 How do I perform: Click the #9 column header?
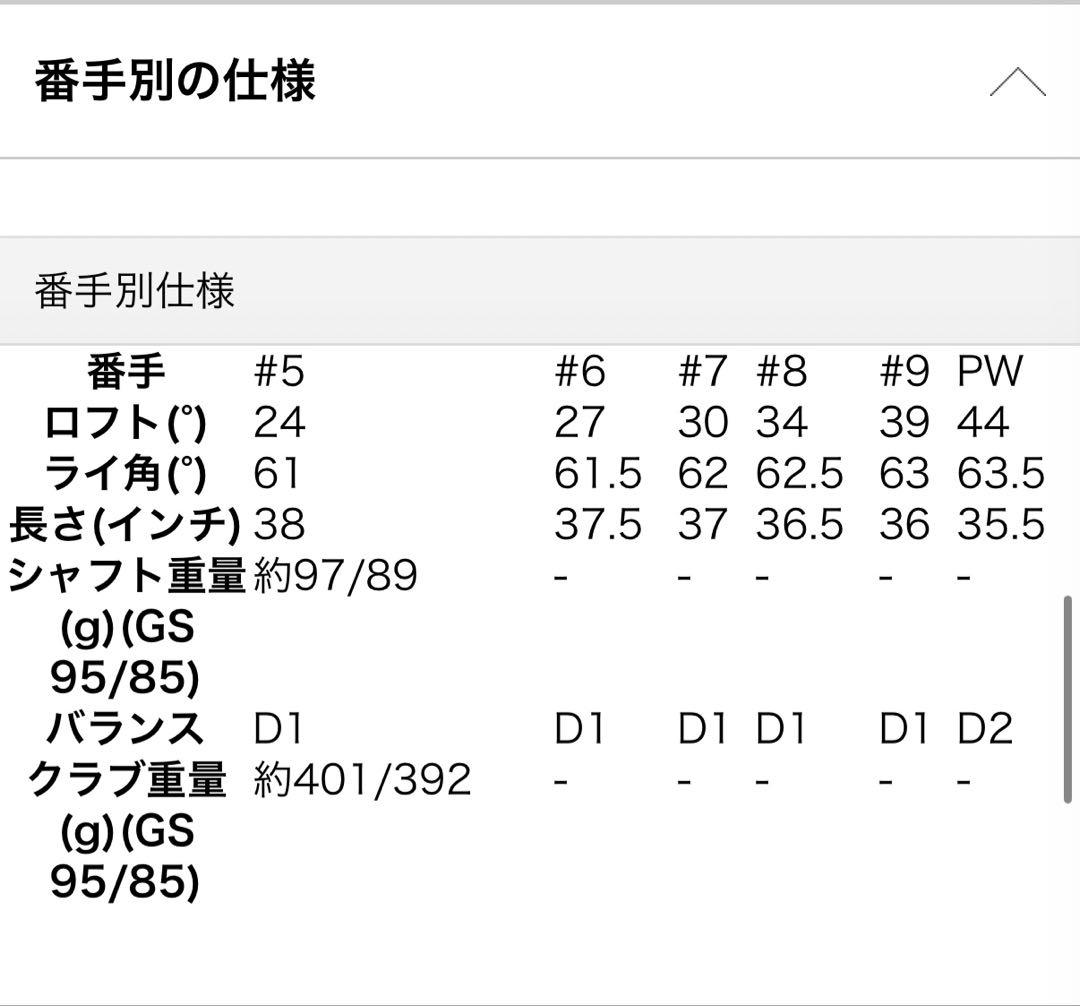click(x=904, y=372)
